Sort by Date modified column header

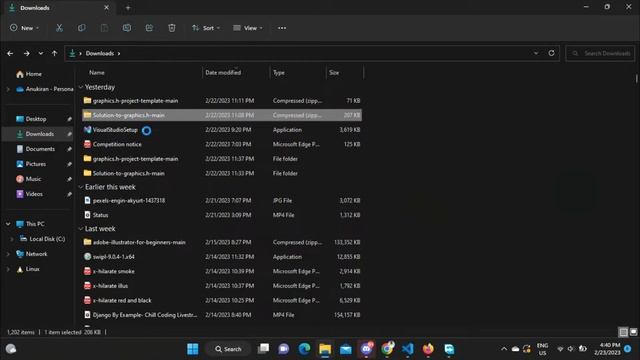tap(223, 72)
